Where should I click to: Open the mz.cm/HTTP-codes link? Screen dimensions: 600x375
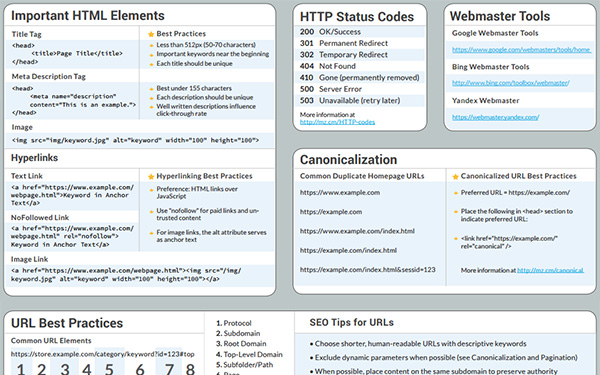(337, 122)
